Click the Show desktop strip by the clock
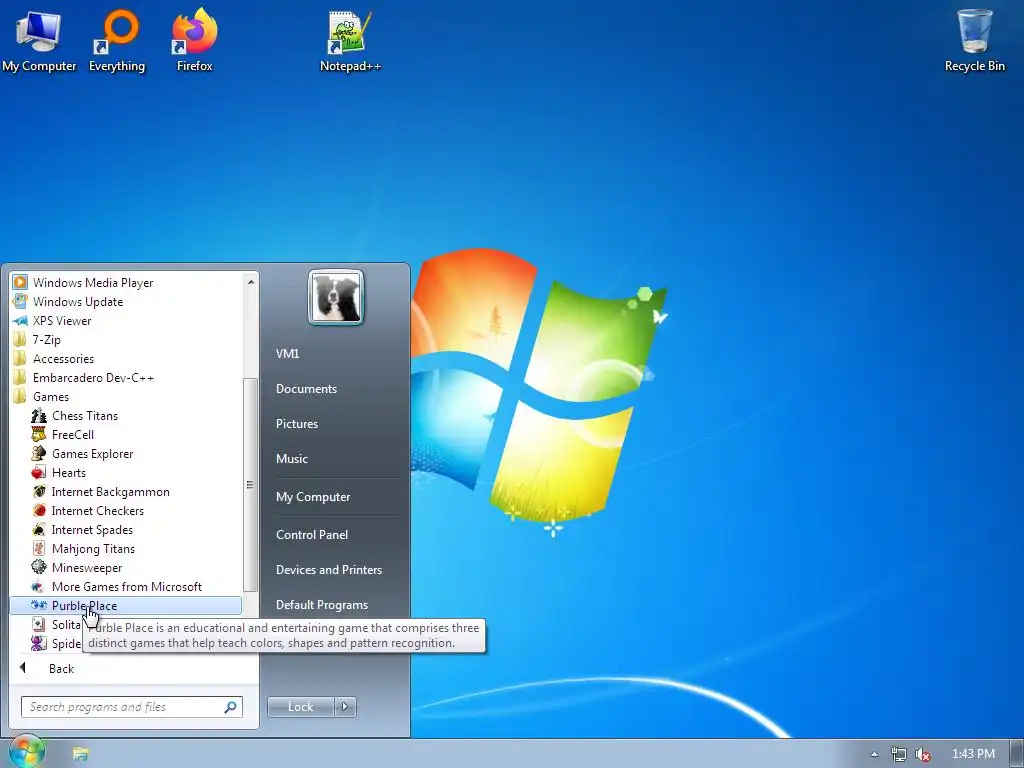 pos(1018,754)
